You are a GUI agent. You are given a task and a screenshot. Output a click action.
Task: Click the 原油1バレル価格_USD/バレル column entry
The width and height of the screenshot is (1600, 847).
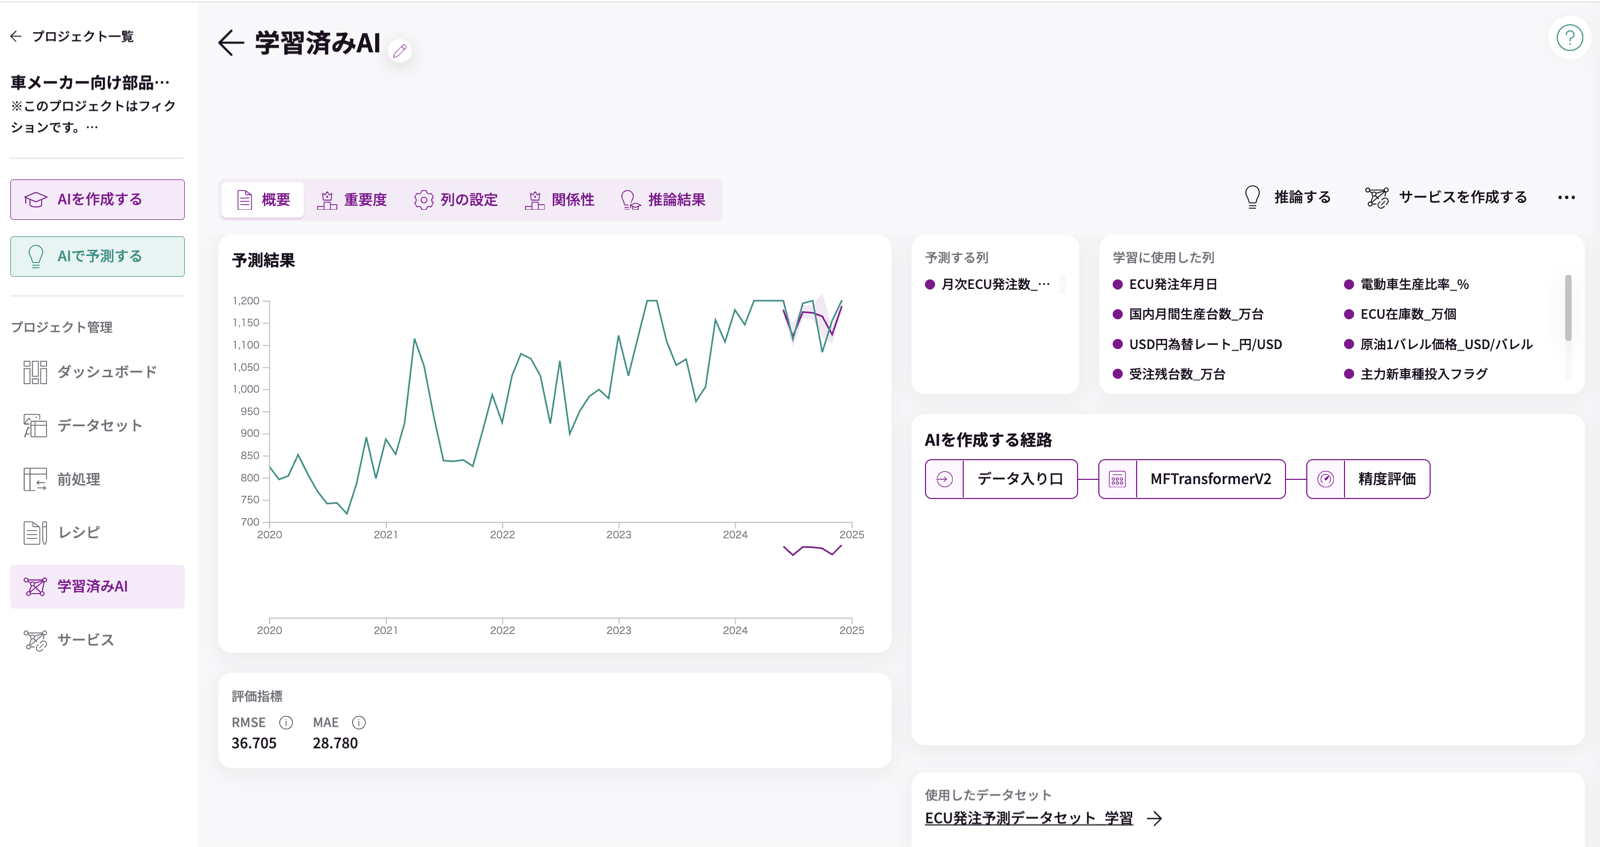click(1438, 344)
